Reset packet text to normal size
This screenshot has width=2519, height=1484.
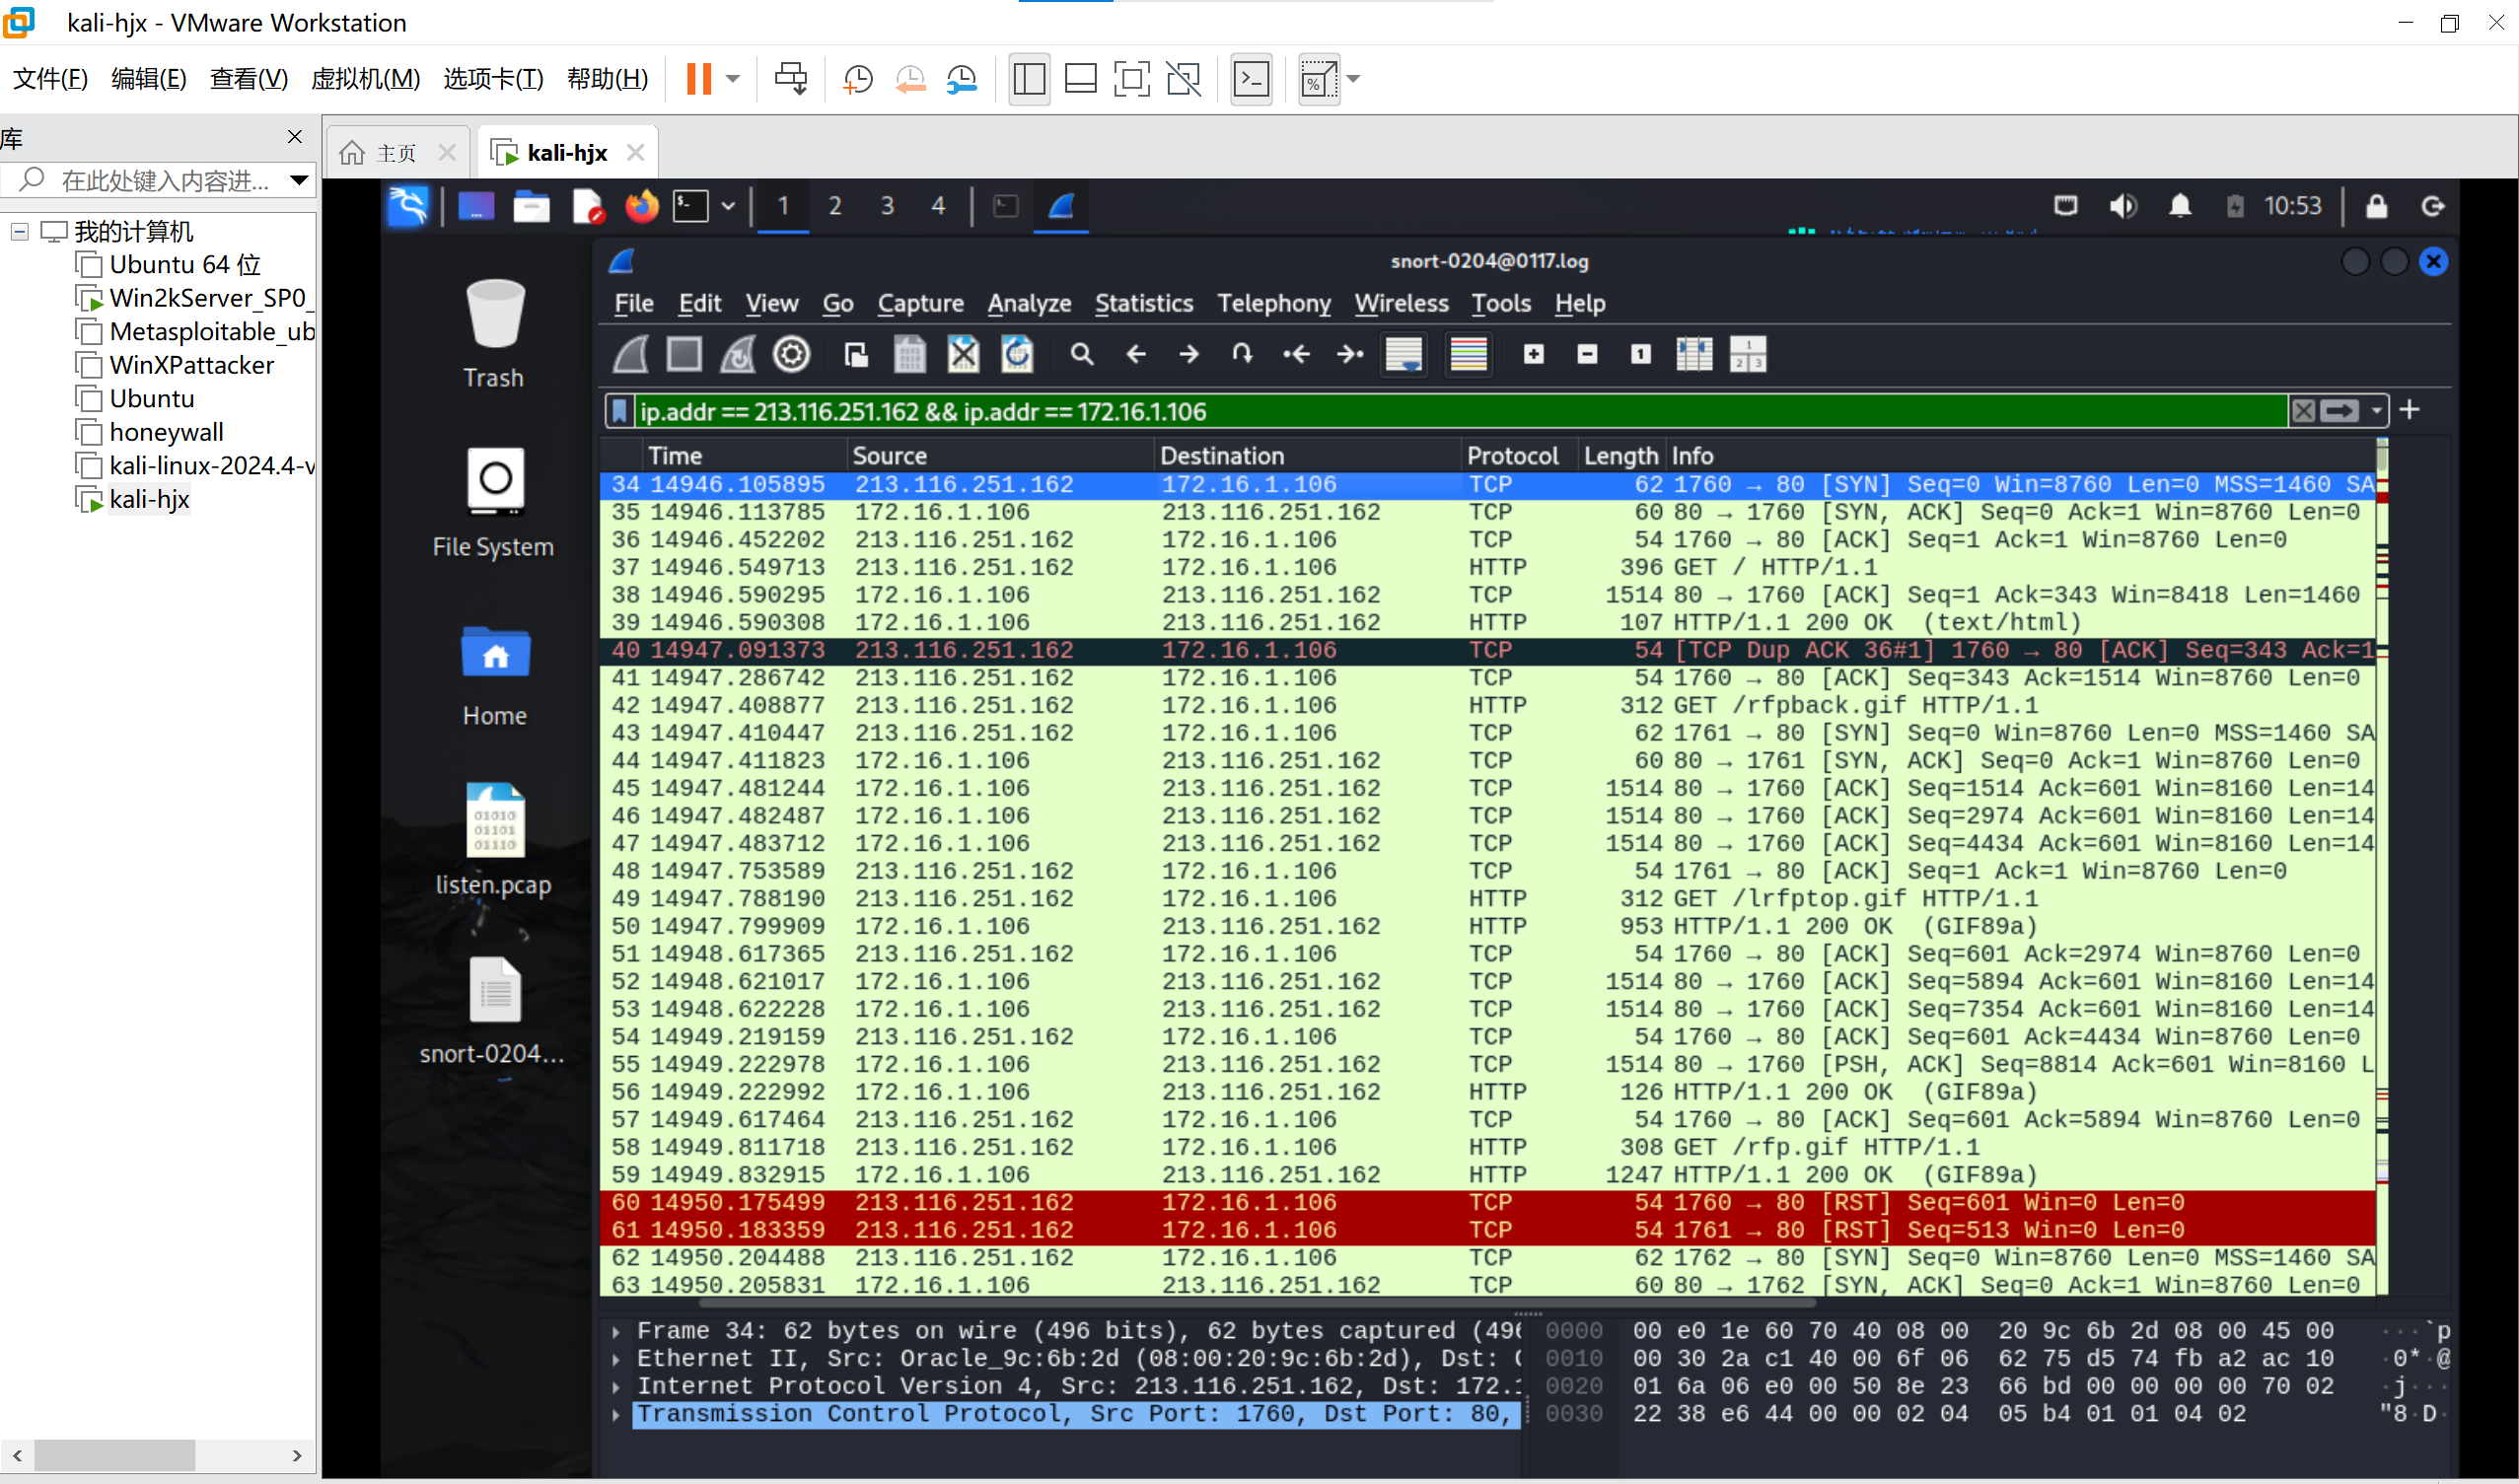click(x=1641, y=354)
